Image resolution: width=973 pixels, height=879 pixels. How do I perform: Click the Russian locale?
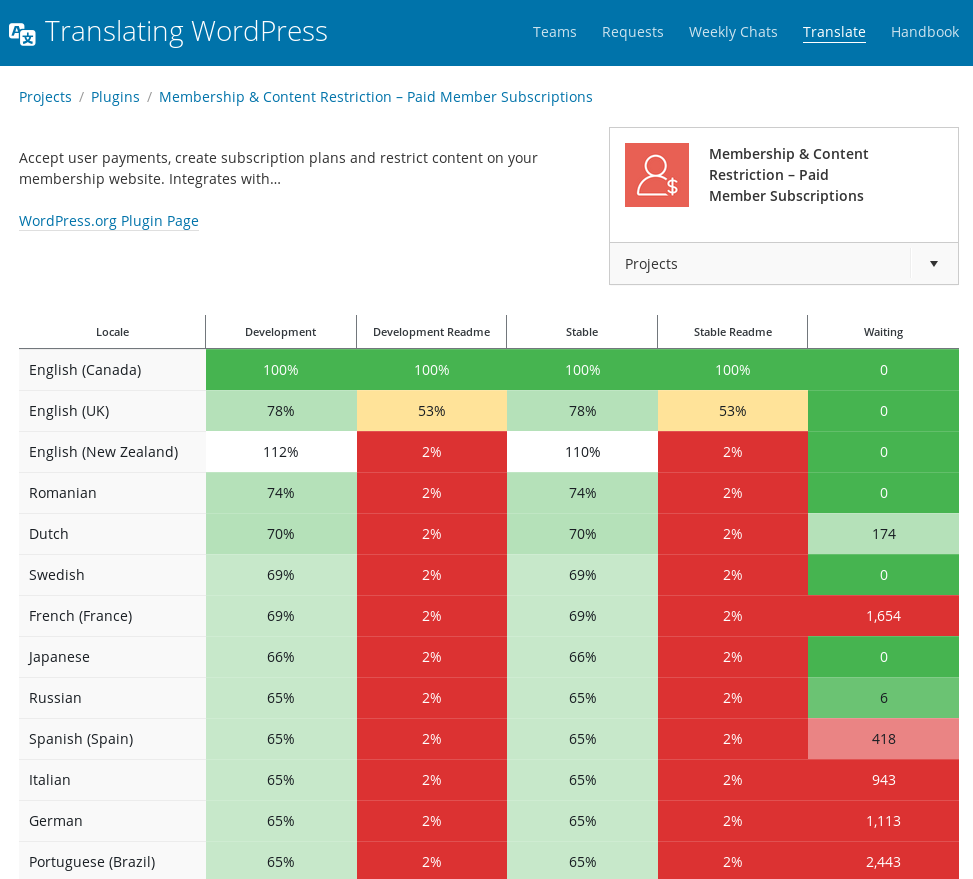[x=55, y=698]
